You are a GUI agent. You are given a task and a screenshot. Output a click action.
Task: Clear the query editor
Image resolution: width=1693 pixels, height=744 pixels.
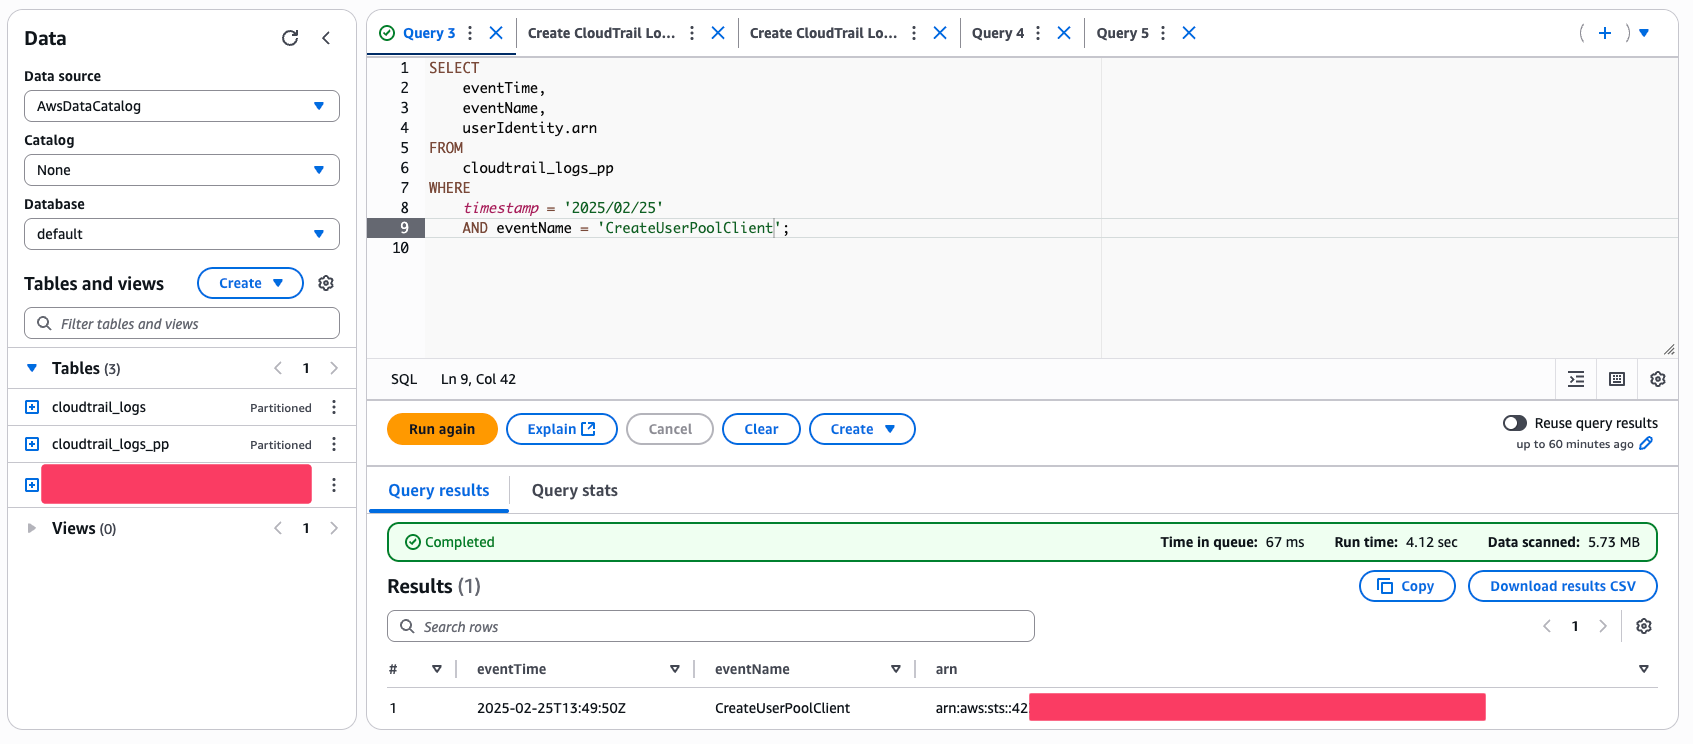761,429
